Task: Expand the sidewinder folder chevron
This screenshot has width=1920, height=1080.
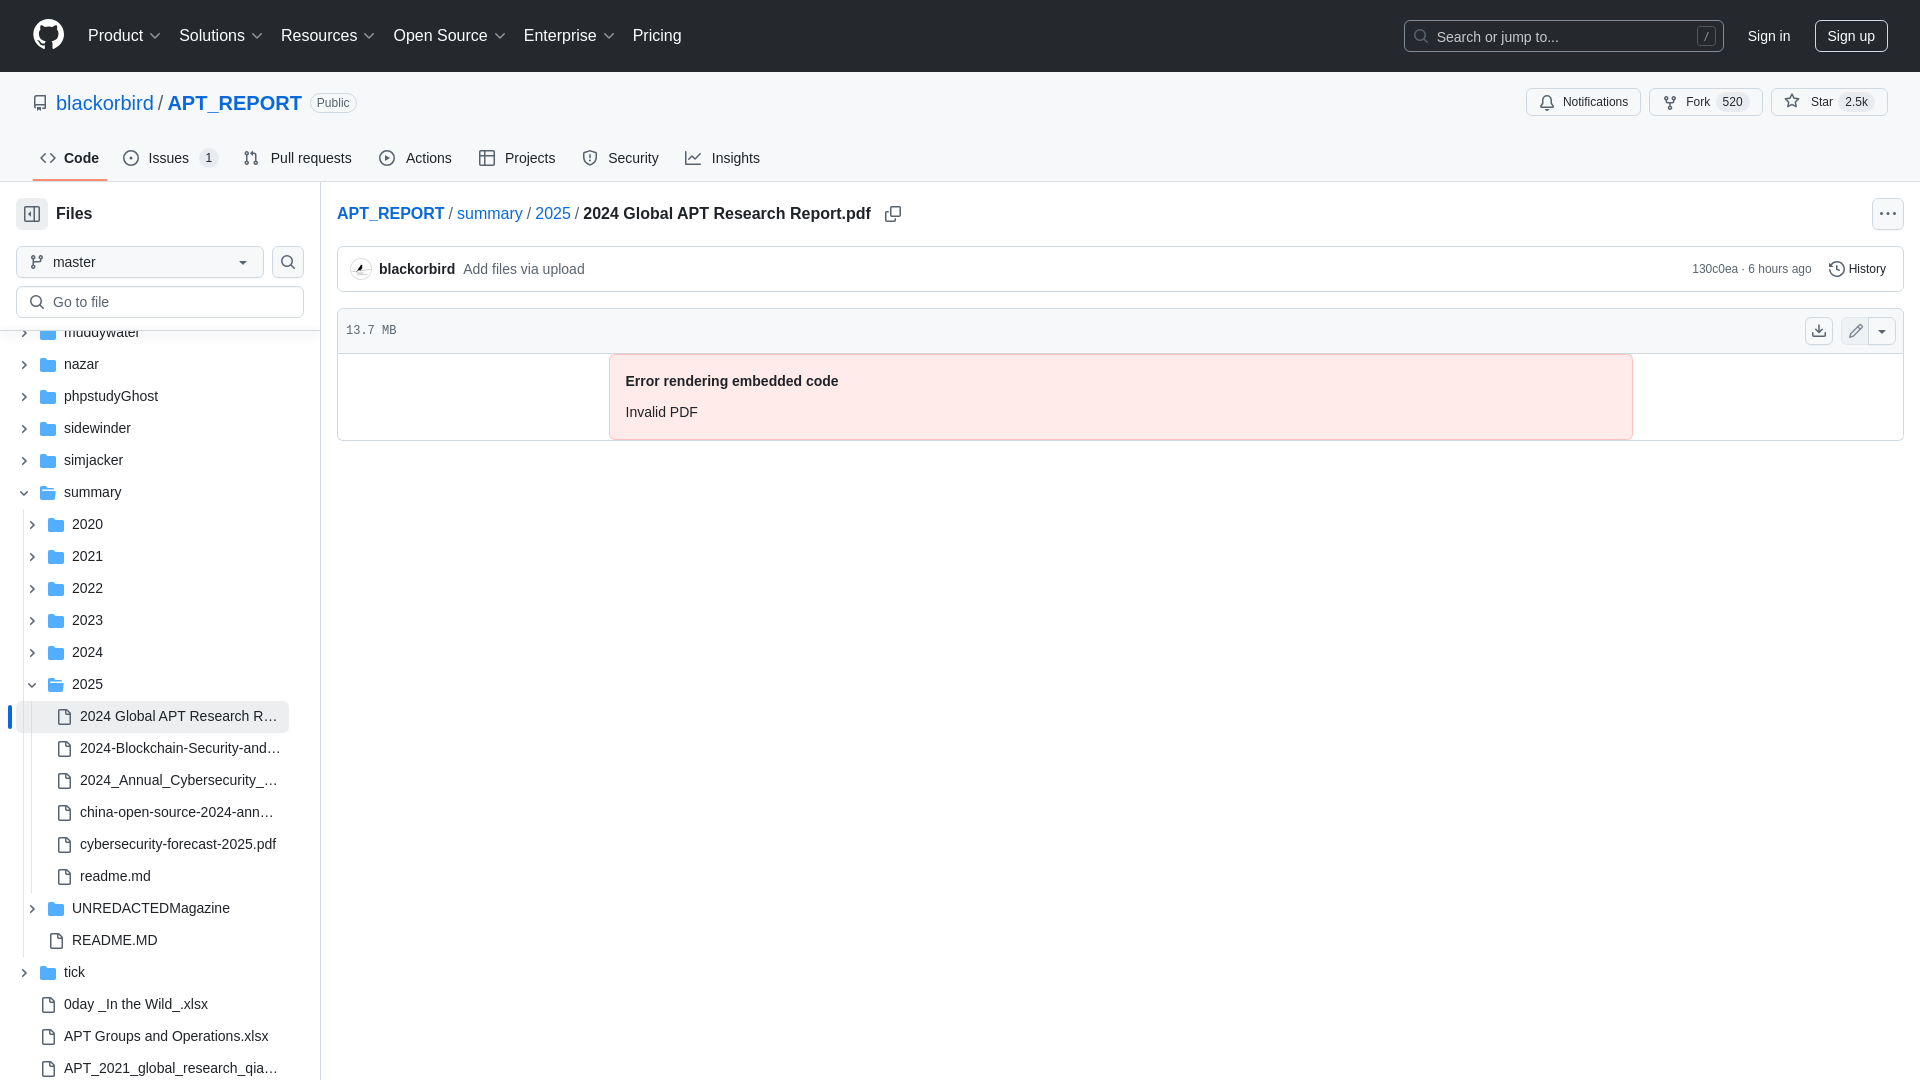Action: pos(24,429)
